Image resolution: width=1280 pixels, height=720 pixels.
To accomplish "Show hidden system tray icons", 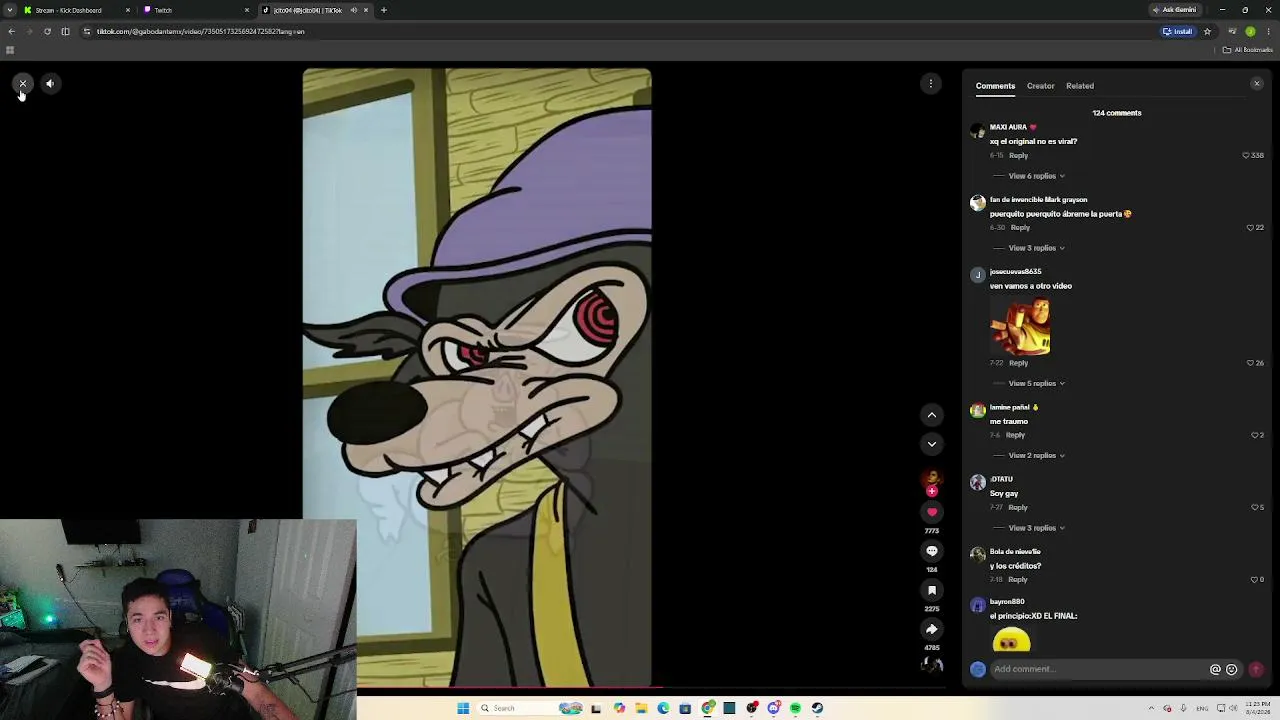I will point(1152,708).
